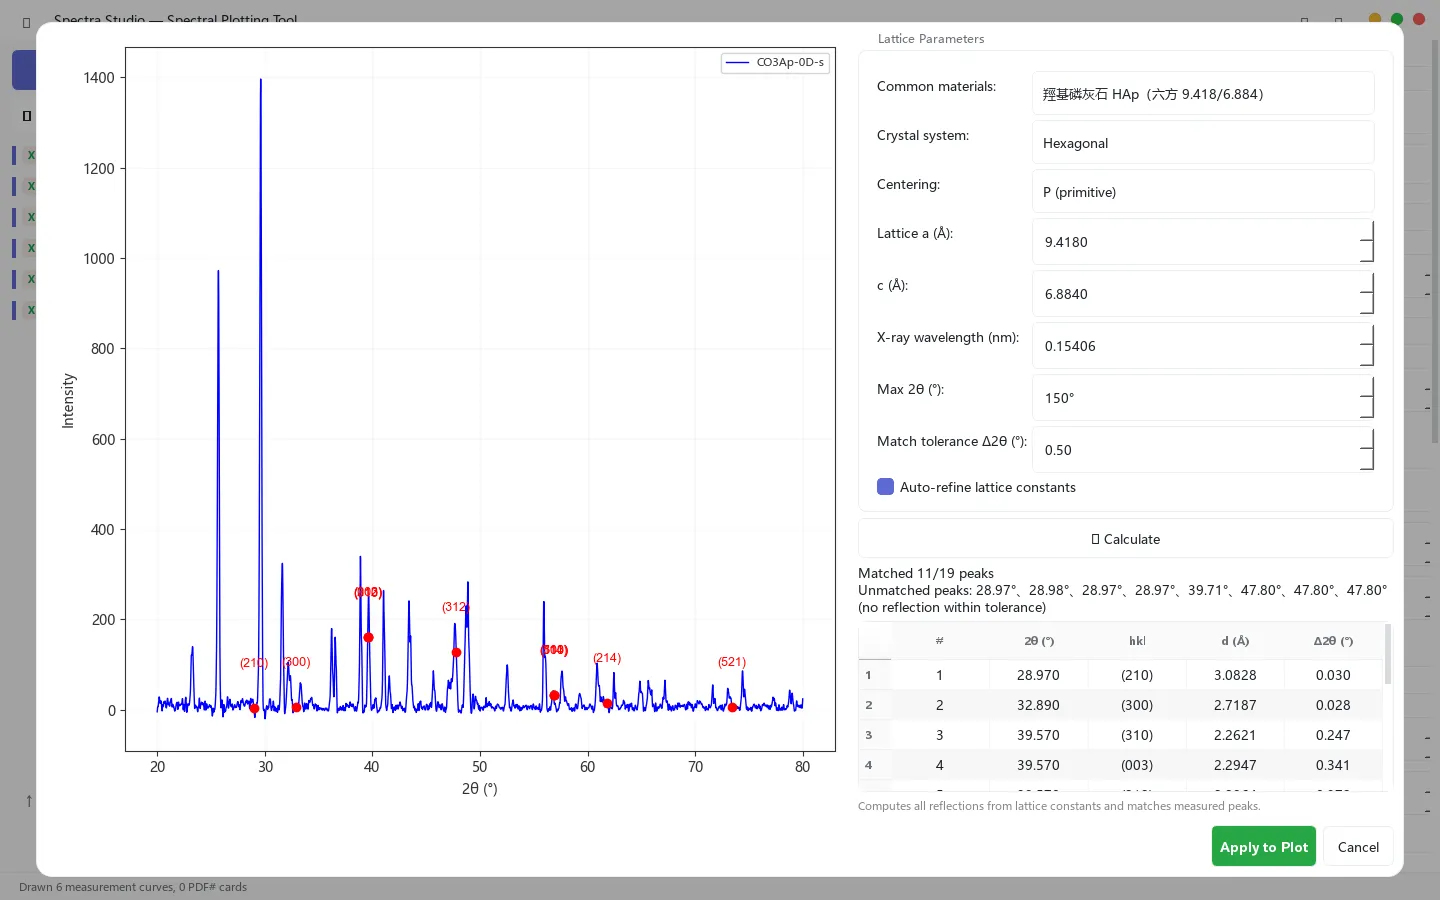Decrease c (Å) with its down arrow
The height and width of the screenshot is (900, 1440).
(x=1367, y=304)
